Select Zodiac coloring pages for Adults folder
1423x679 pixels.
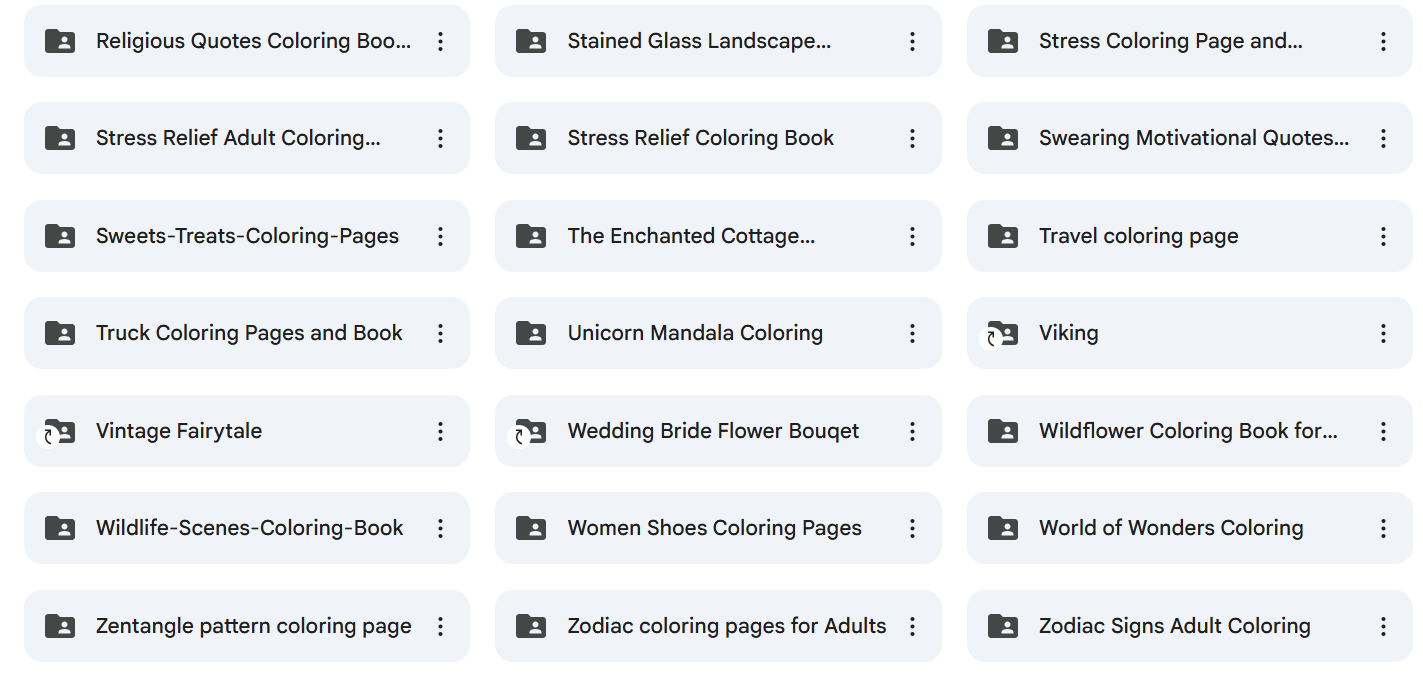[x=726, y=626]
